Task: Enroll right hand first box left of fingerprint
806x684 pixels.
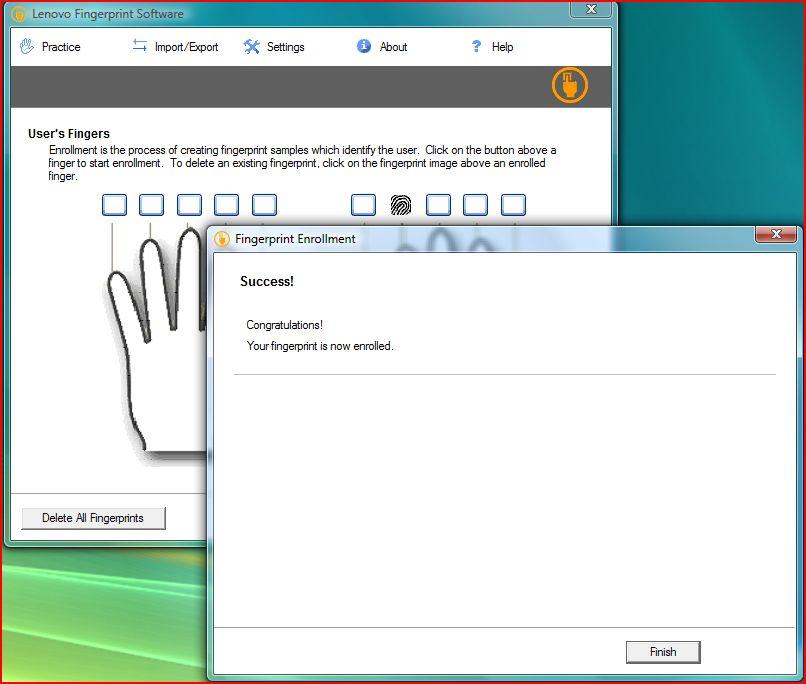Action: click(x=363, y=205)
